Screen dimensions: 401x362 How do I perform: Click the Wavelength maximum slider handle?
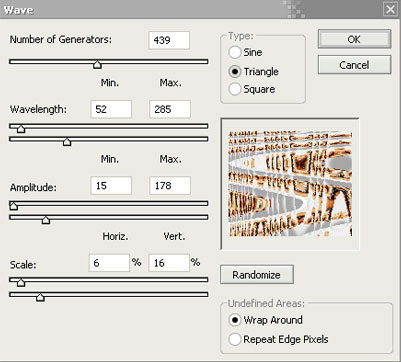pos(67,142)
